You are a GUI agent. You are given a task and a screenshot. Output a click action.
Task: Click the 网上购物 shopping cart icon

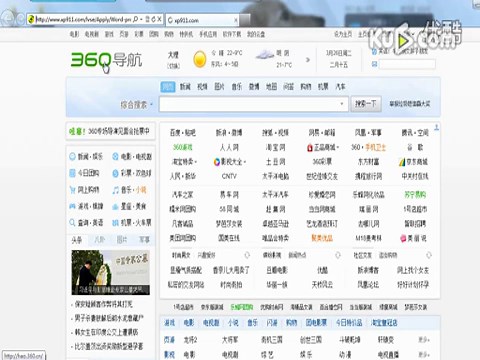click(72, 190)
